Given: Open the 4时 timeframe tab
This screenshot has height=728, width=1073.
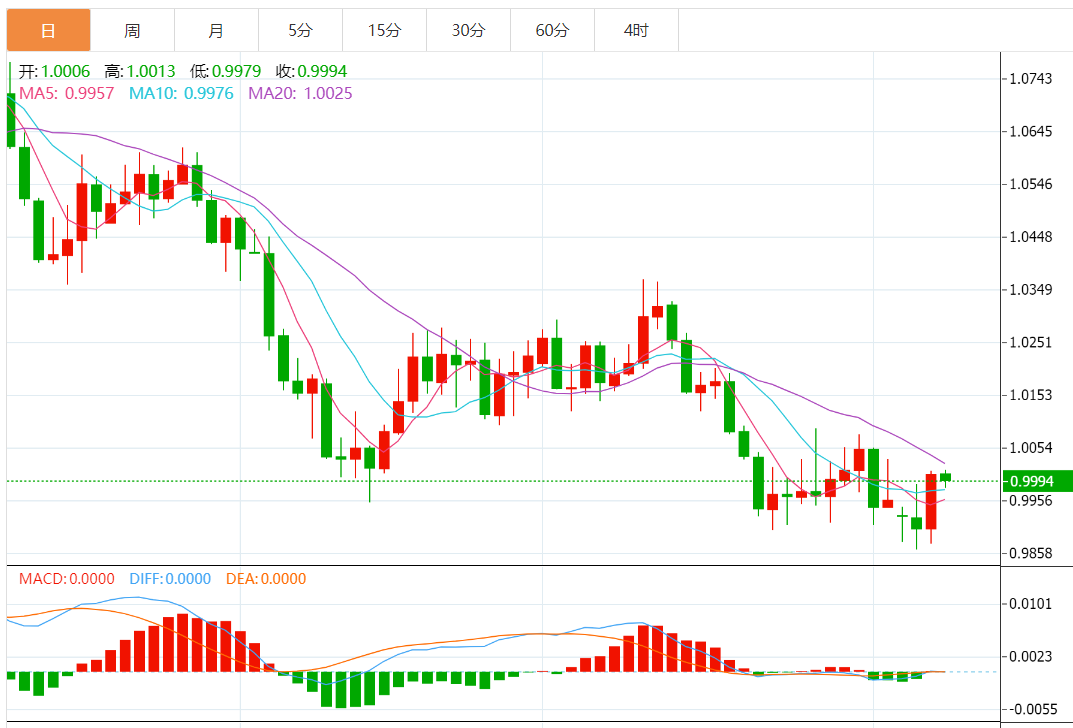Looking at the screenshot, I should tap(636, 30).
